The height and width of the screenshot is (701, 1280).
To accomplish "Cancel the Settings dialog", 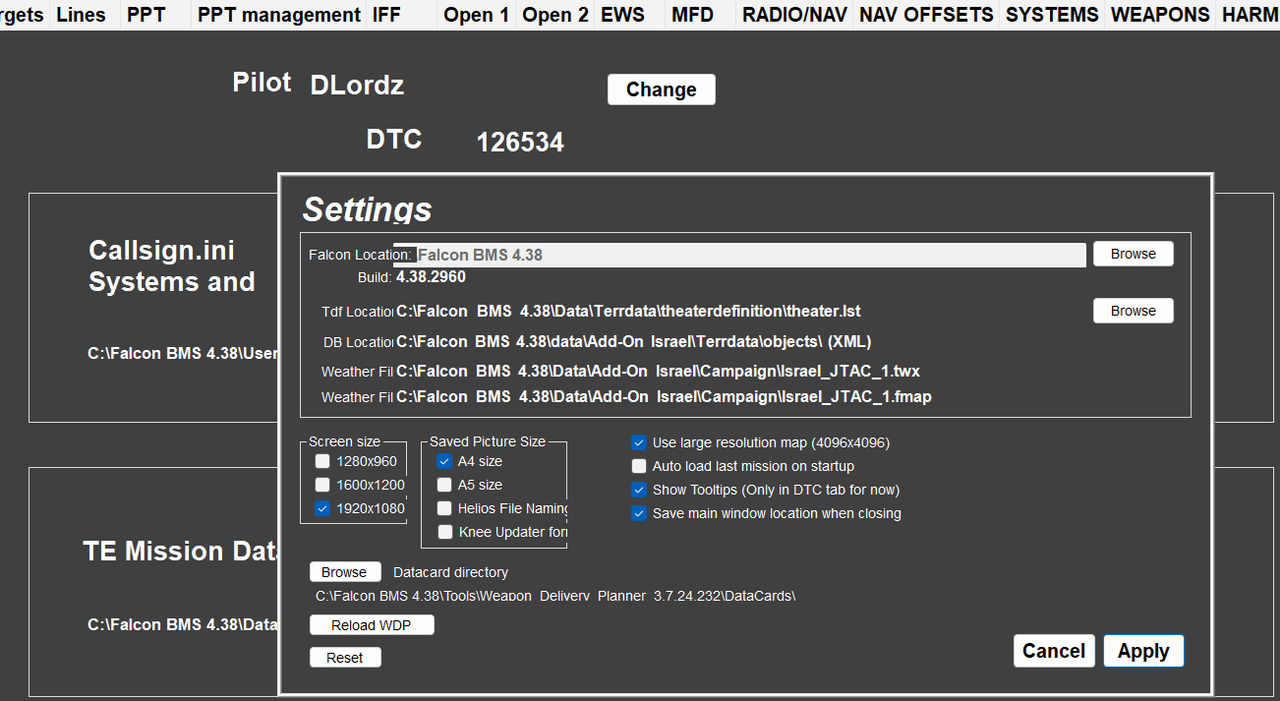I will (x=1054, y=651).
